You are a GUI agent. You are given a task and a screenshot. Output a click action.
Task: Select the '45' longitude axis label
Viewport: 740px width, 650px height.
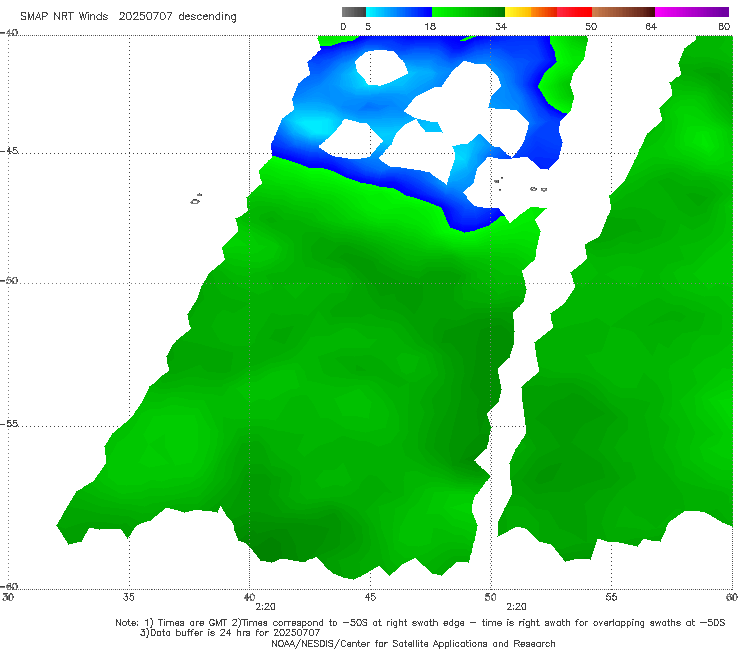pyautogui.click(x=370, y=597)
